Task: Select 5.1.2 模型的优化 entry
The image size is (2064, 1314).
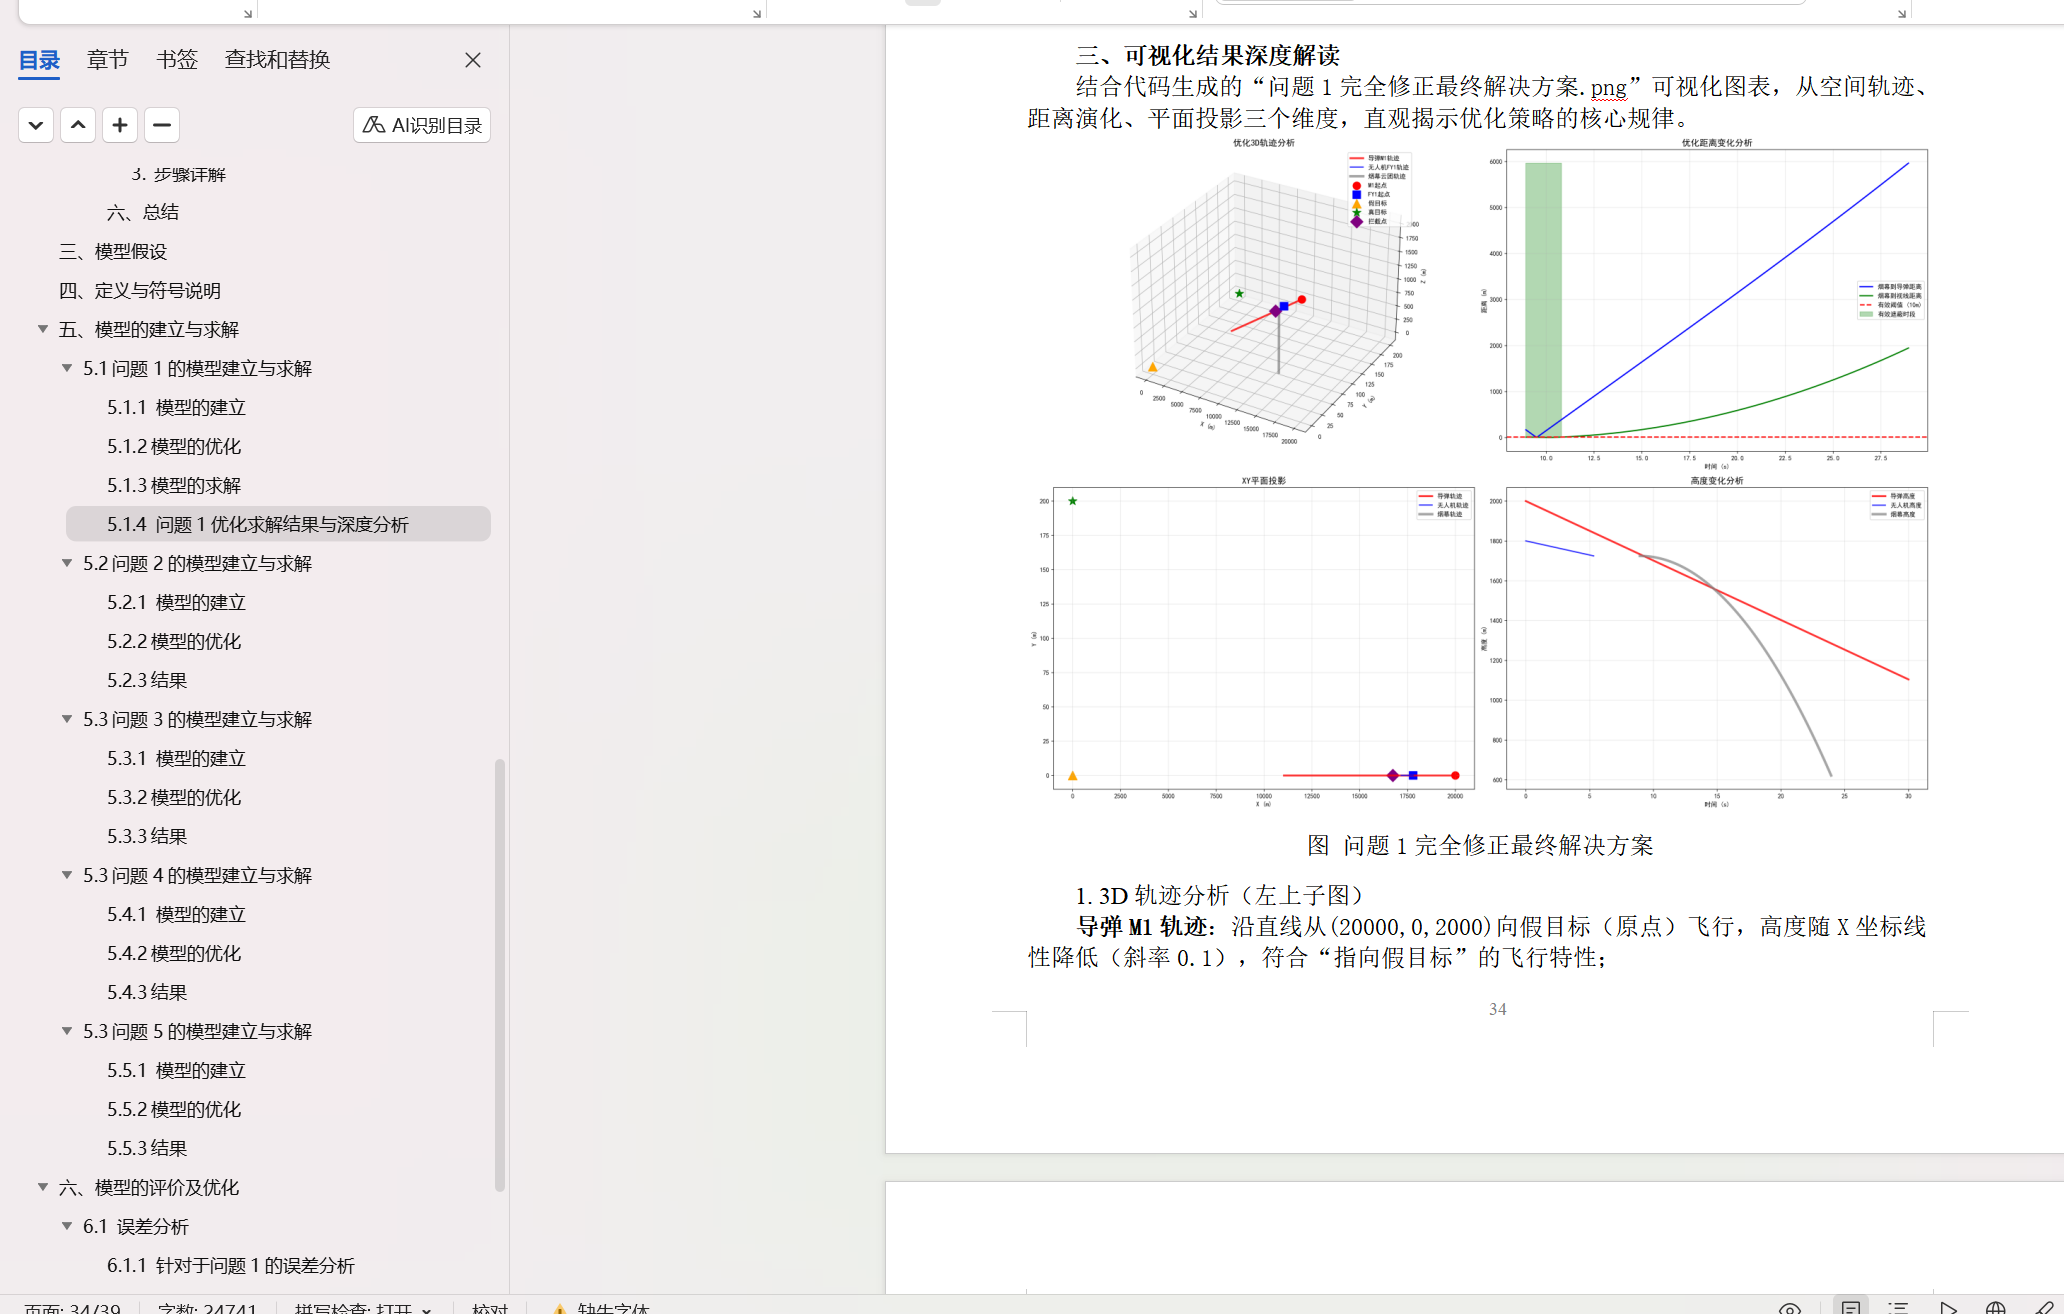Action: click(174, 446)
